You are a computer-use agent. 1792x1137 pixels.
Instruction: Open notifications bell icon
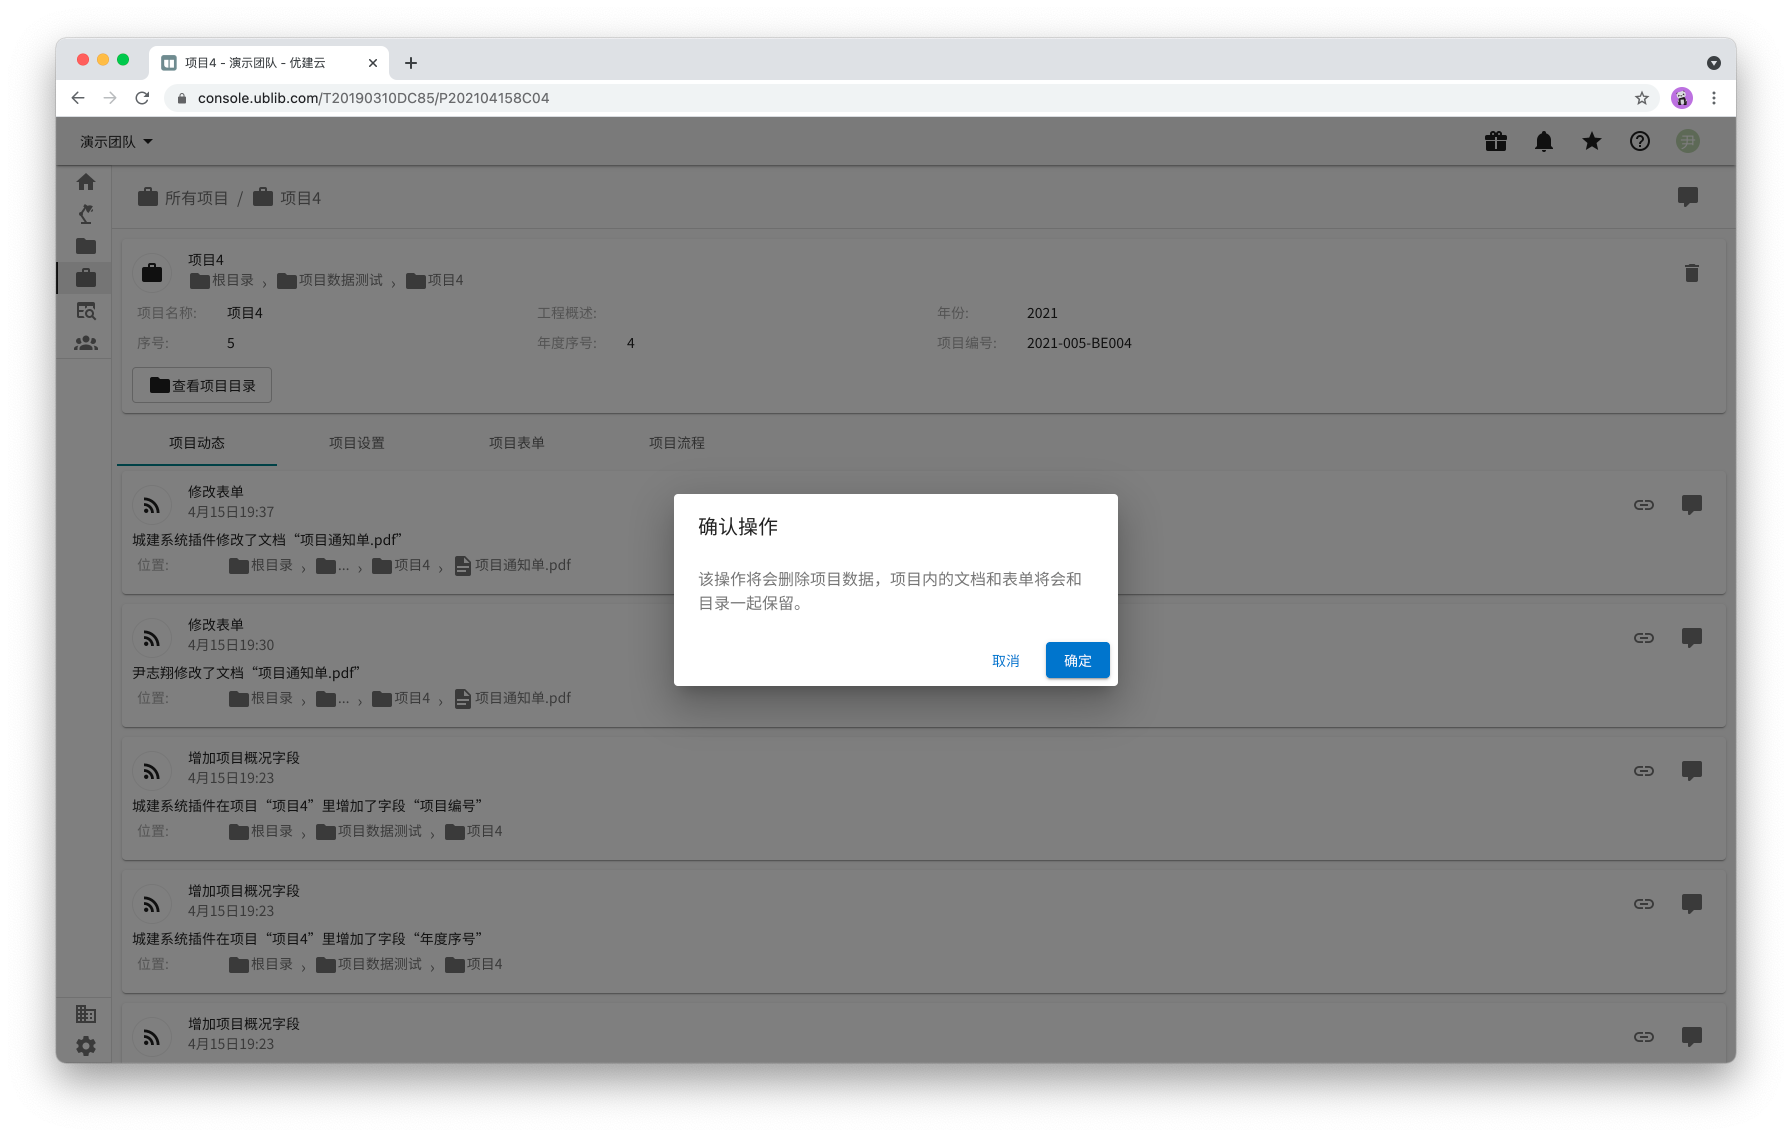coord(1543,142)
